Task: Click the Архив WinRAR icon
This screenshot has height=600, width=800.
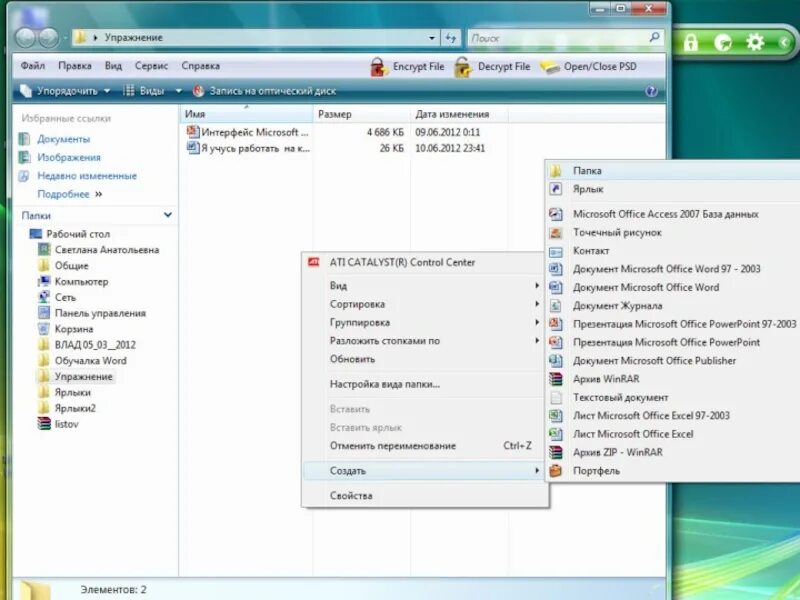Action: point(556,379)
